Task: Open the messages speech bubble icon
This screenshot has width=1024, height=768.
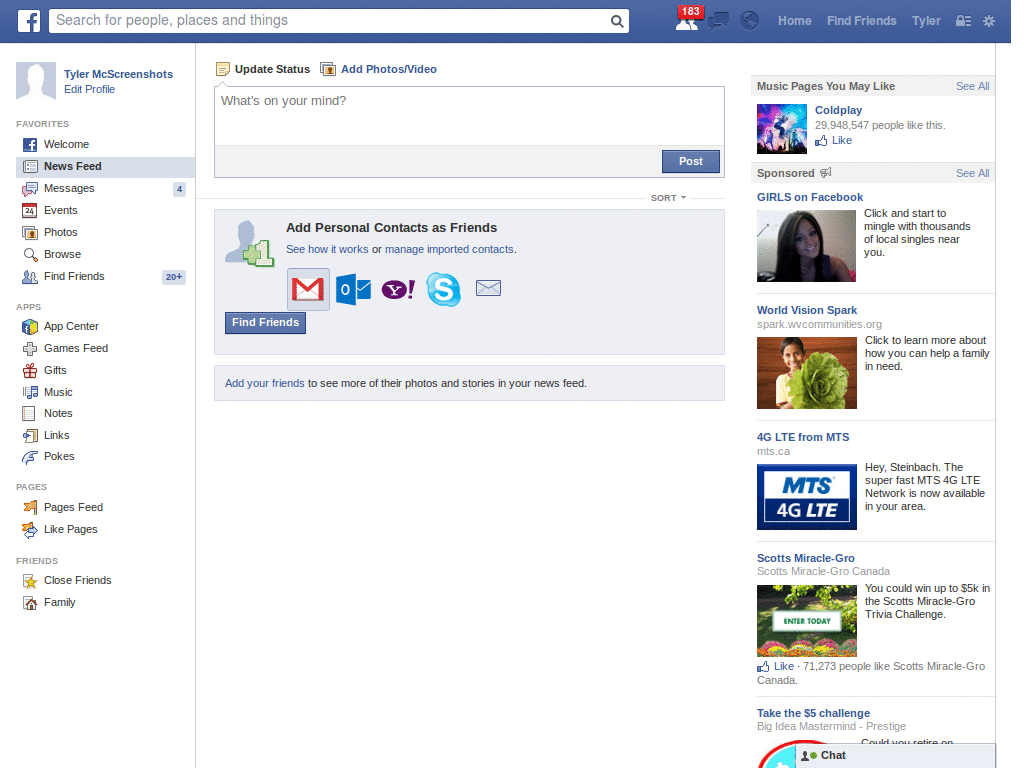Action: [x=718, y=21]
